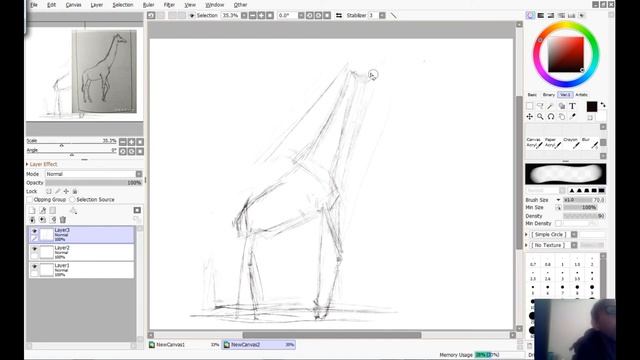Flip the view horizontally in toolbar
Image resolution: width=640 pixels, height=360 pixels.
tap(339, 16)
